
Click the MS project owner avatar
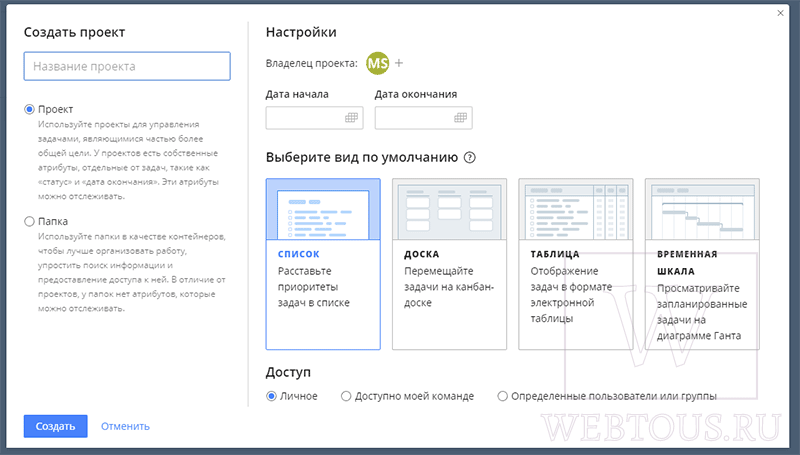point(378,63)
